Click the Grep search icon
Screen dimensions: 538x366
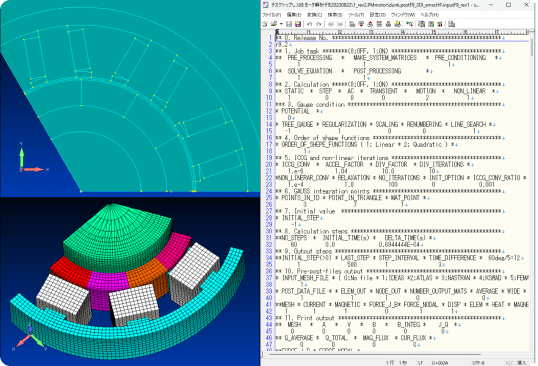point(397,24)
